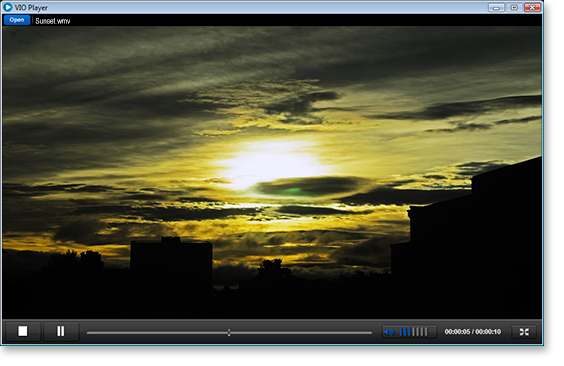Viewport: 564px width, 366px height.
Task: Jump to the end of the seek track
Action: pos(371,333)
